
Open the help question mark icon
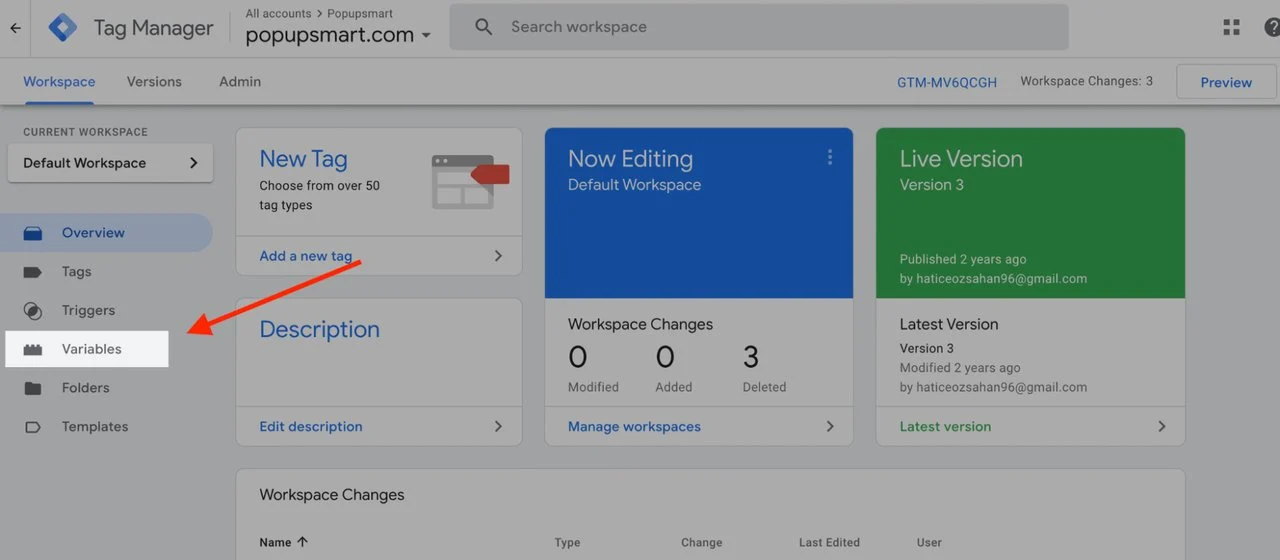1271,28
